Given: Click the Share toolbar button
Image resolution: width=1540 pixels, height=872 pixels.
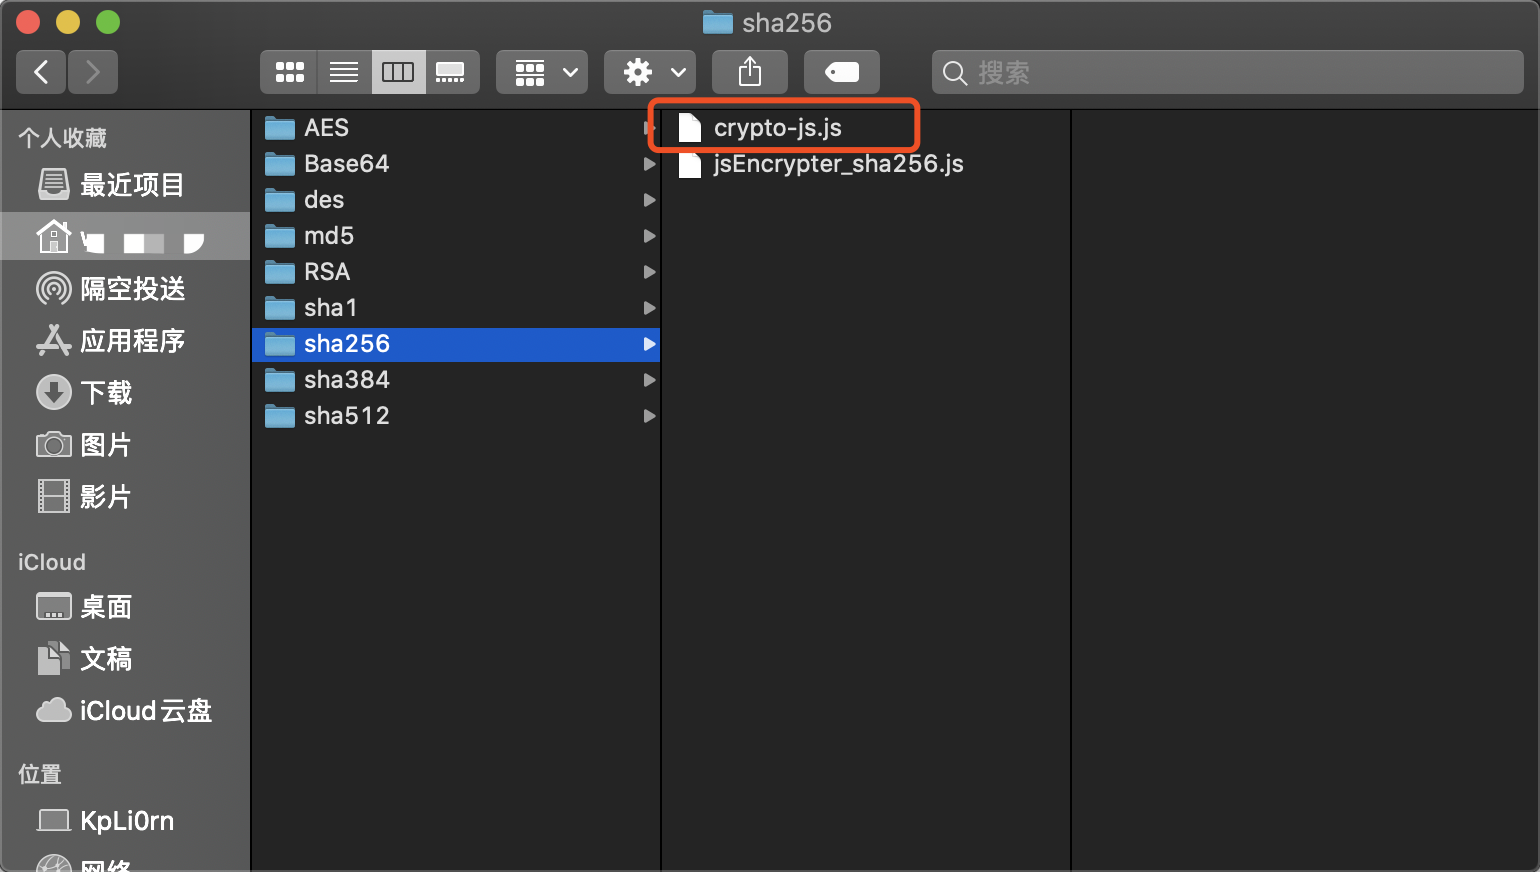Looking at the screenshot, I should click(750, 72).
